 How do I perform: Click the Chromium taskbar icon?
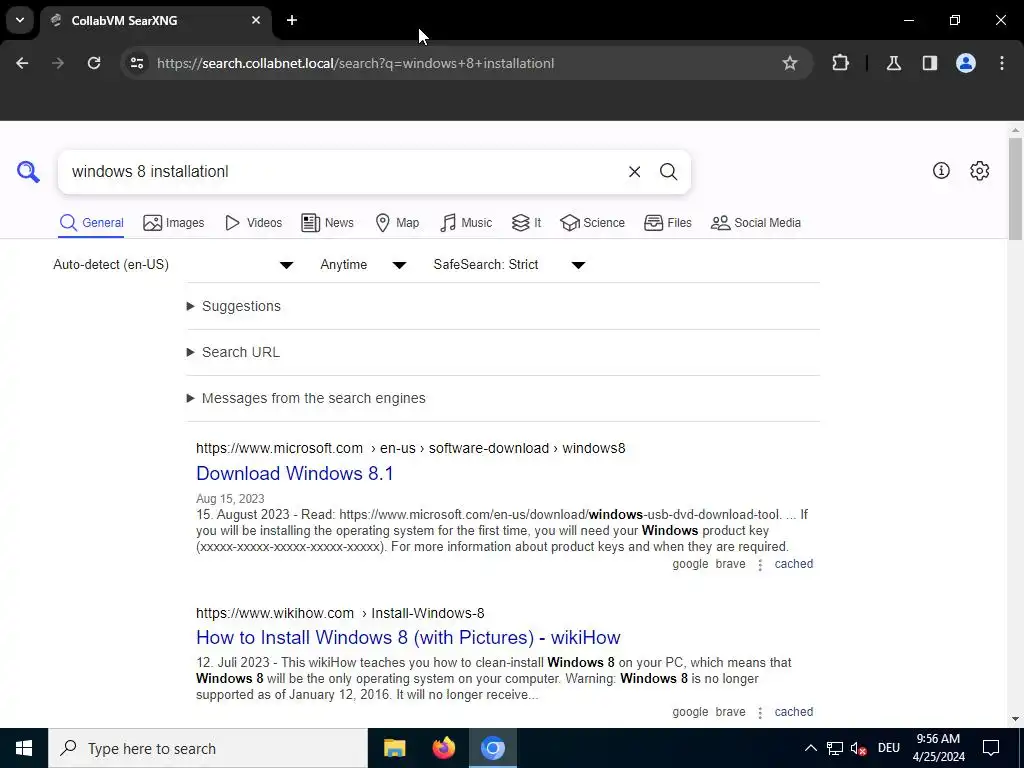pos(493,748)
